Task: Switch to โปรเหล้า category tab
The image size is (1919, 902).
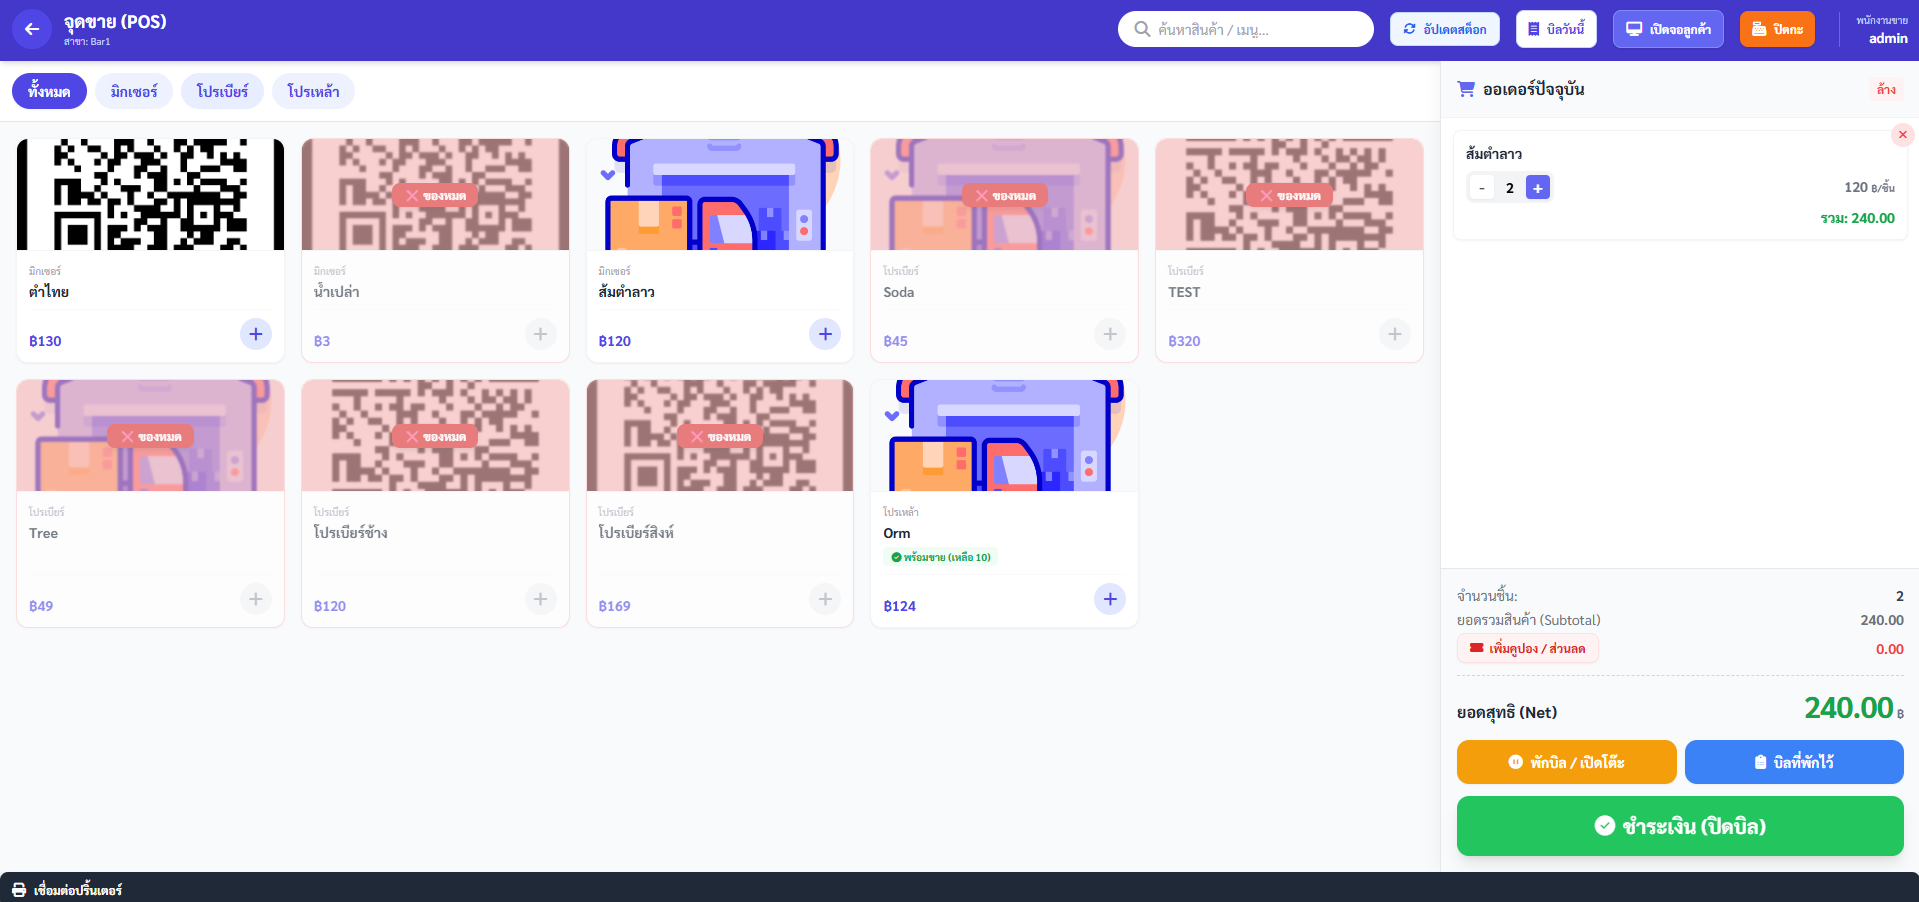Action: (313, 91)
